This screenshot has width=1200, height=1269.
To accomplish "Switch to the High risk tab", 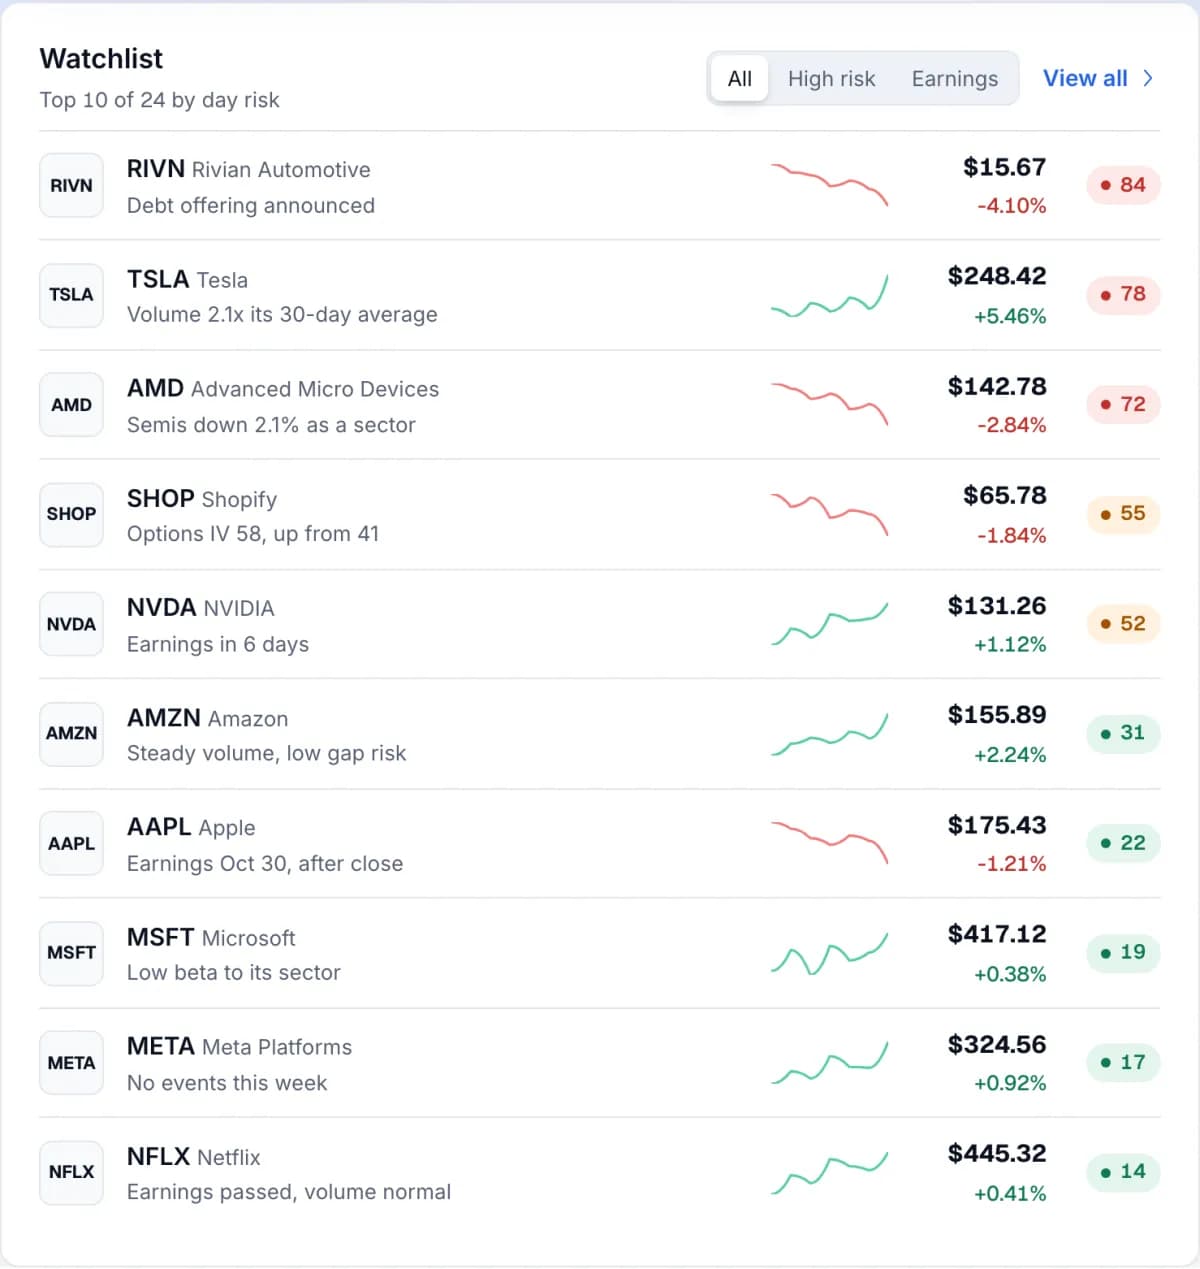I will [831, 79].
